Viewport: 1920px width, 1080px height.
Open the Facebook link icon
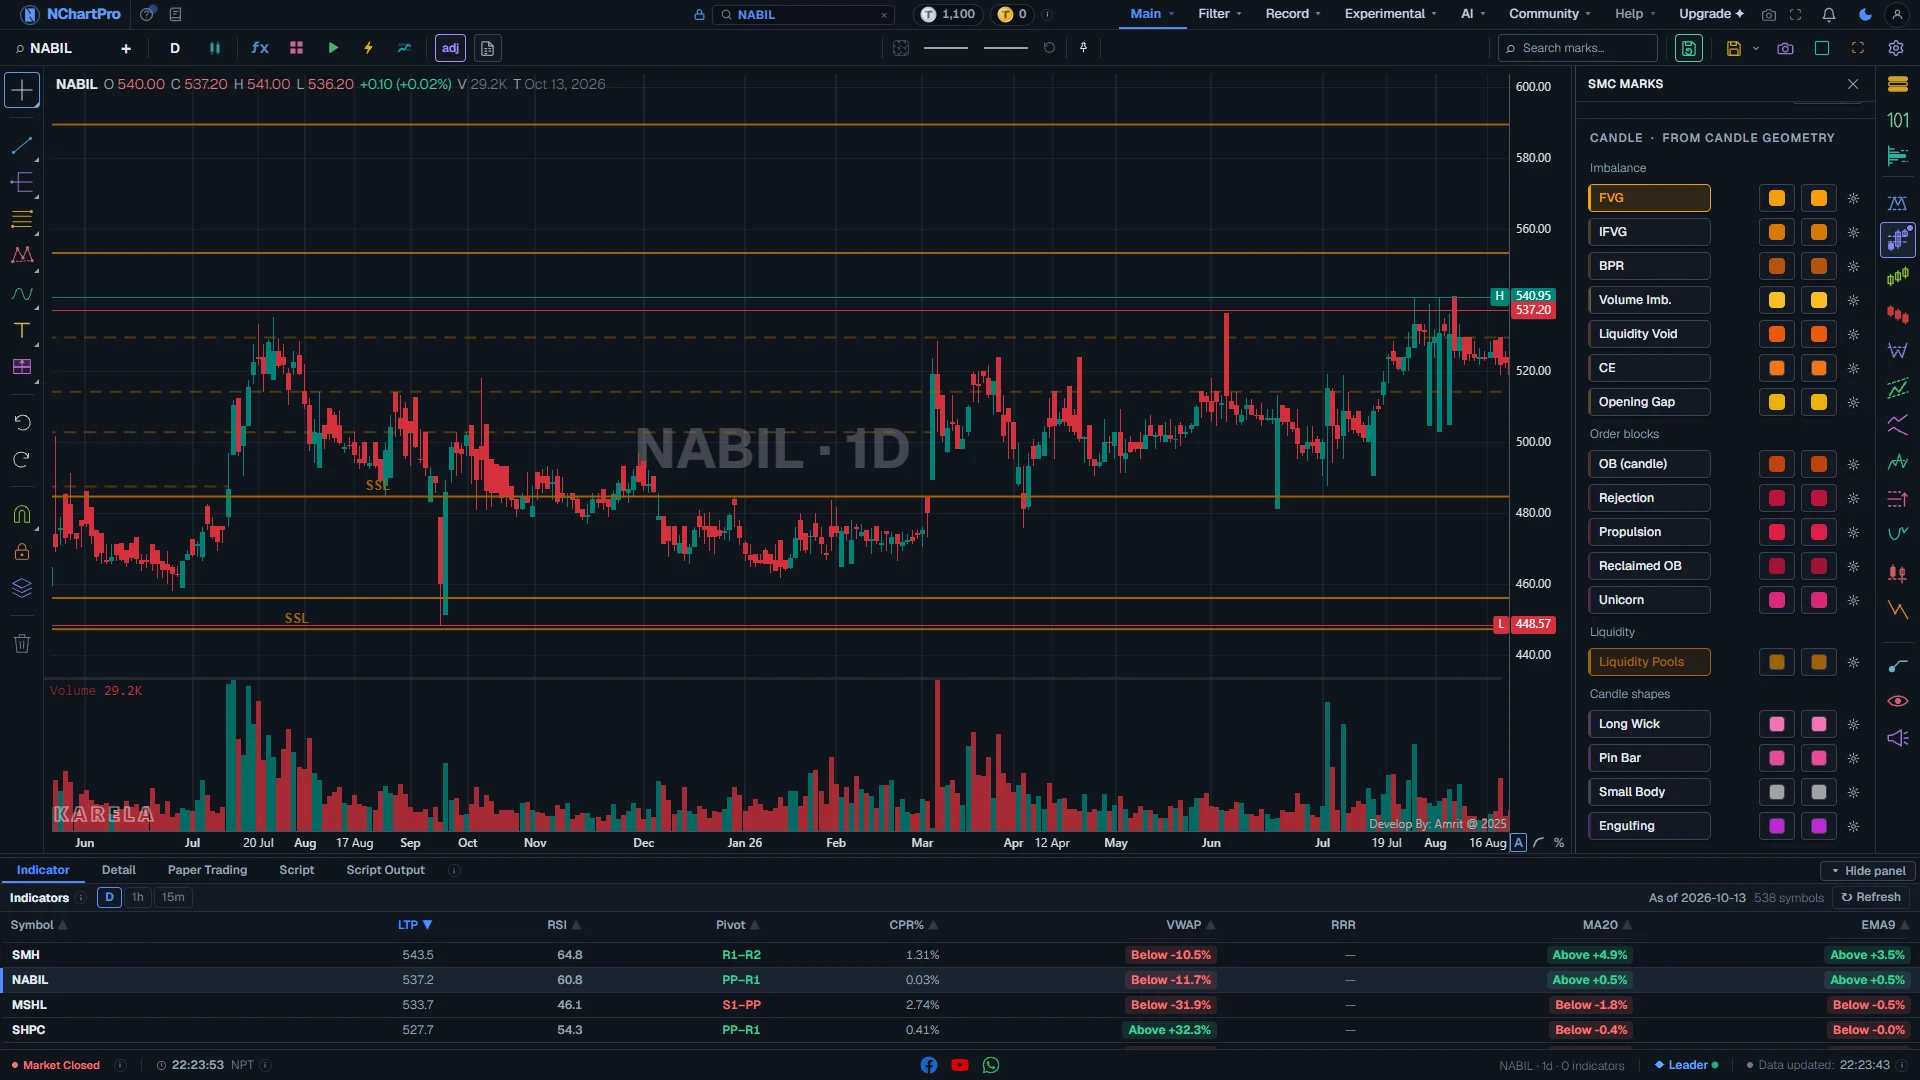[x=929, y=1065]
